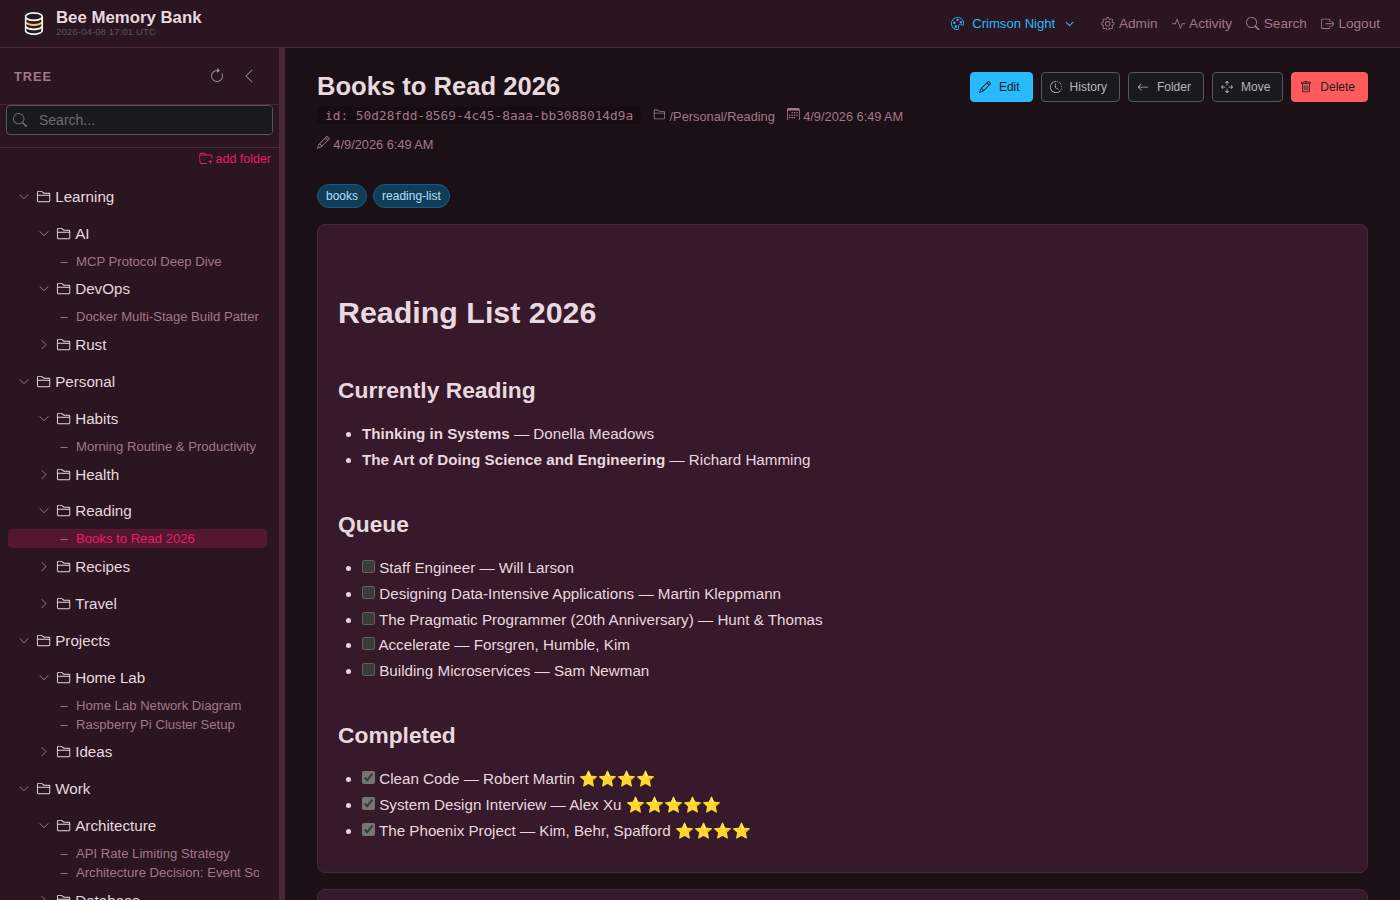Collapse the Home Lab folder chevron
The width and height of the screenshot is (1400, 900).
[x=44, y=678]
